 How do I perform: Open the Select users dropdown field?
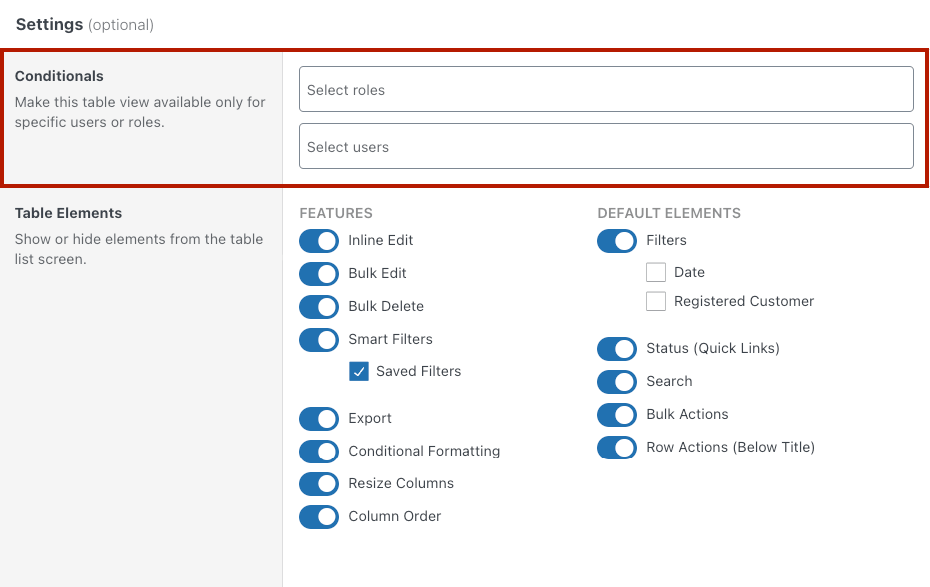coord(606,147)
